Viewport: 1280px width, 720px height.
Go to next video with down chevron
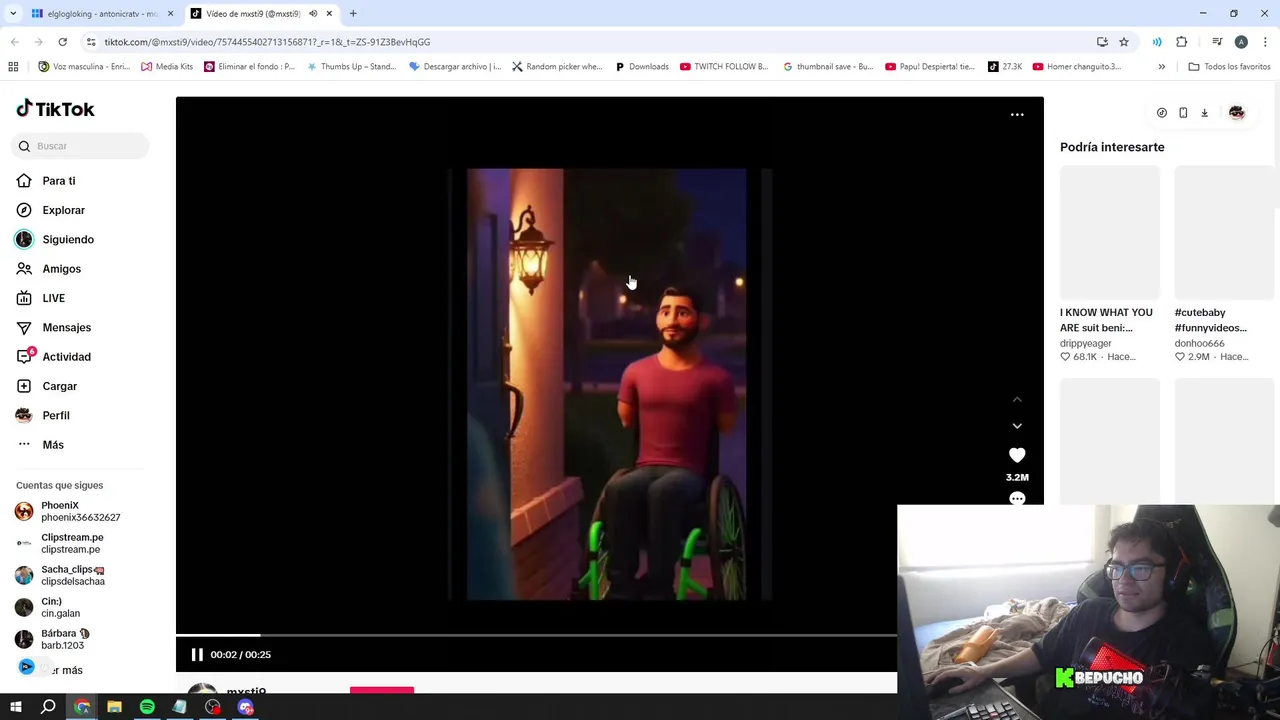1017,426
